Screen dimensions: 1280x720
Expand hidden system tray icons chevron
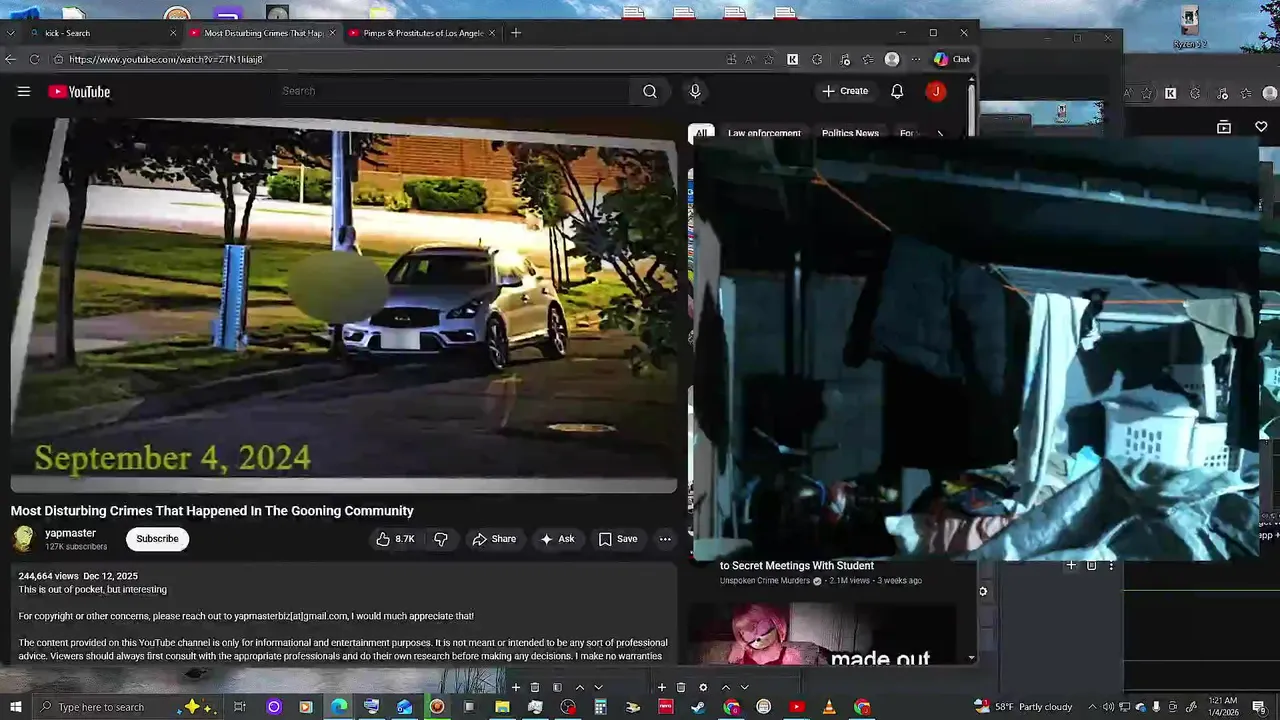tap(1092, 707)
